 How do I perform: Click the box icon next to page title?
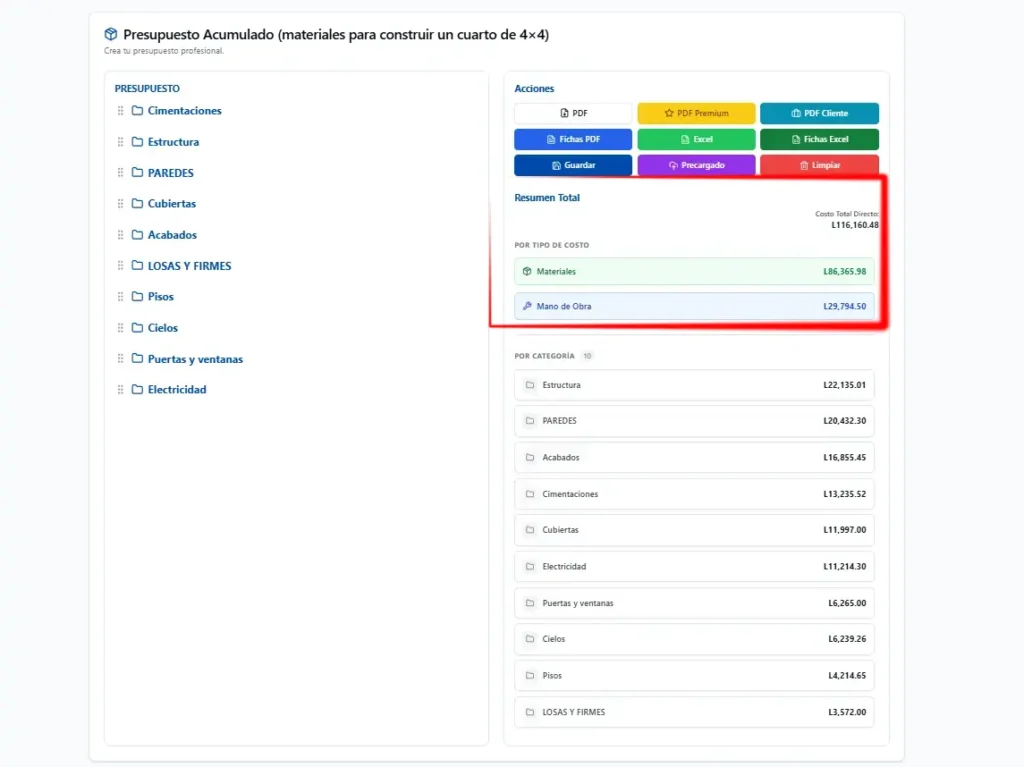point(111,35)
